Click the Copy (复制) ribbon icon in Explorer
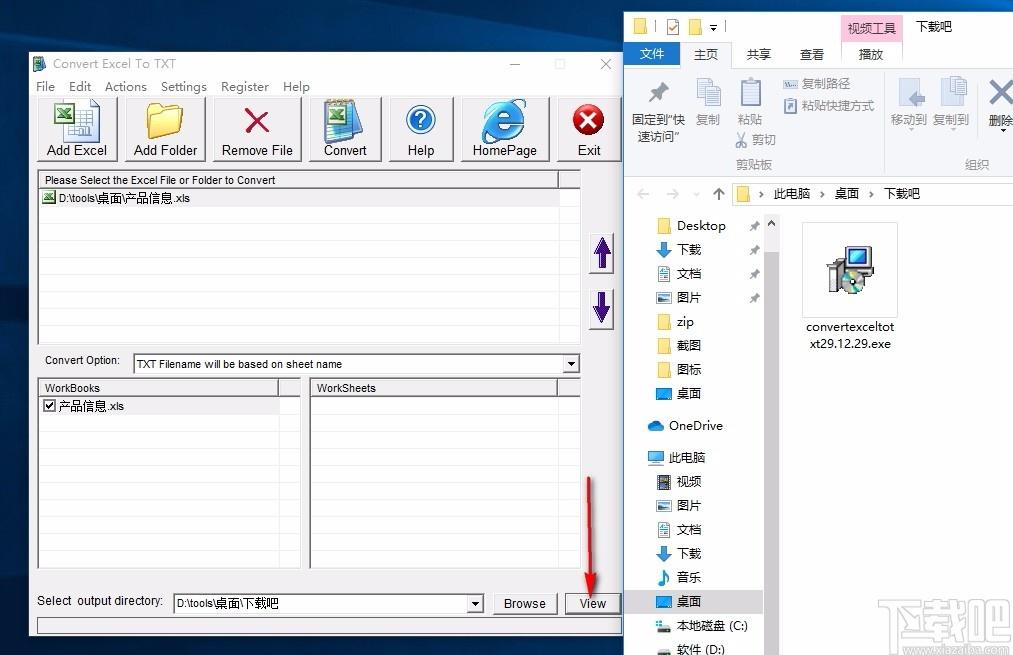 point(708,92)
